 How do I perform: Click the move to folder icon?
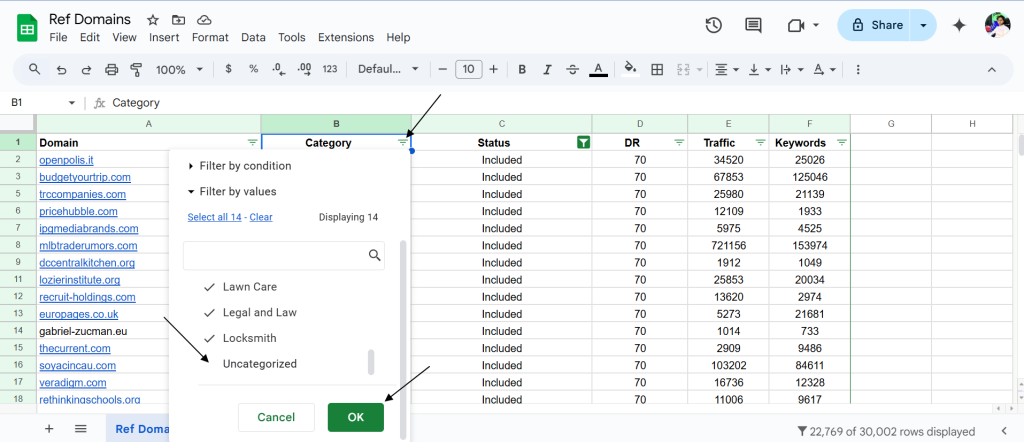pyautogui.click(x=178, y=20)
